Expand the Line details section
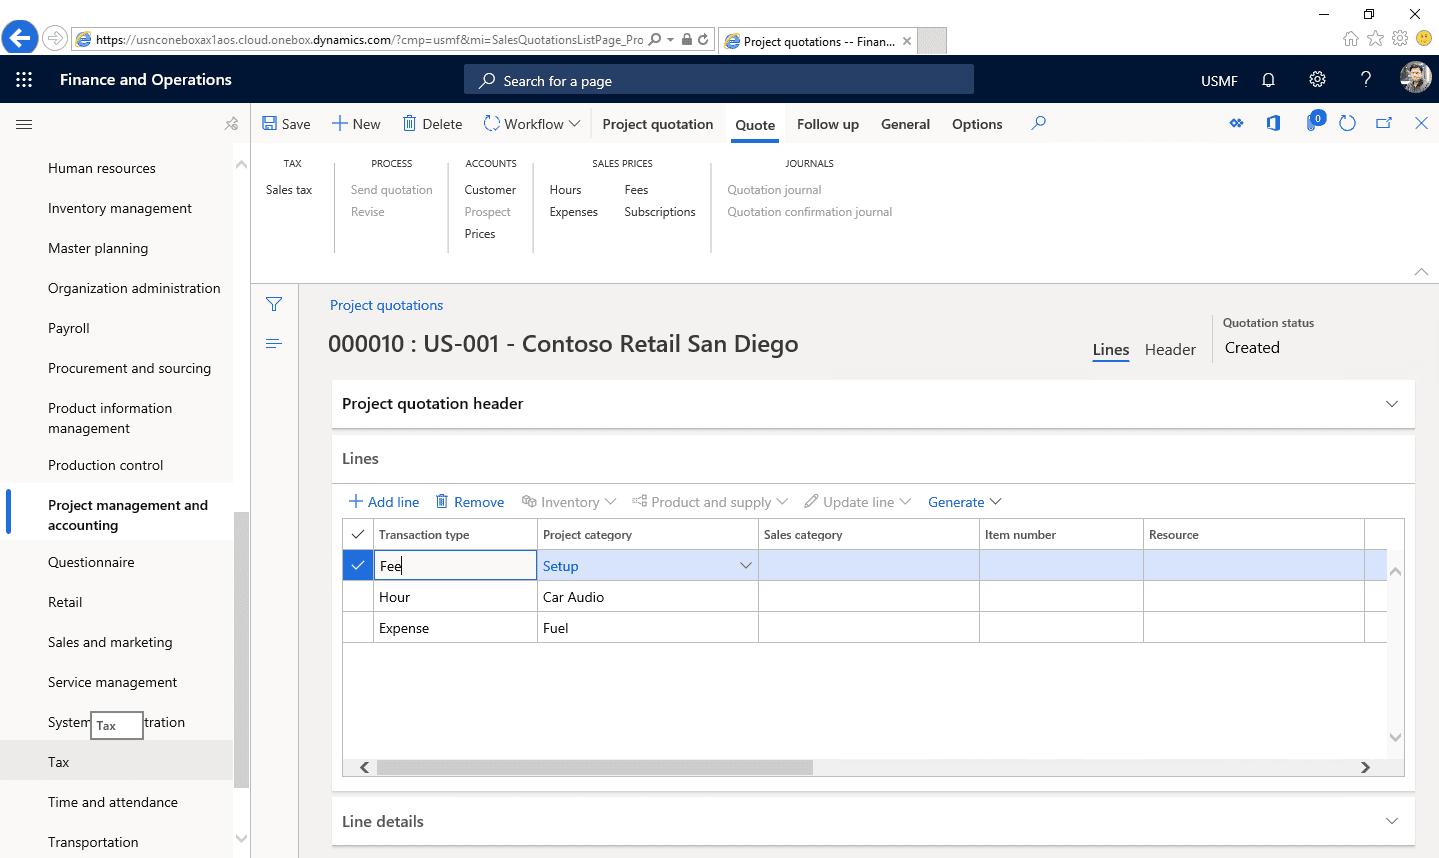 [873, 822]
